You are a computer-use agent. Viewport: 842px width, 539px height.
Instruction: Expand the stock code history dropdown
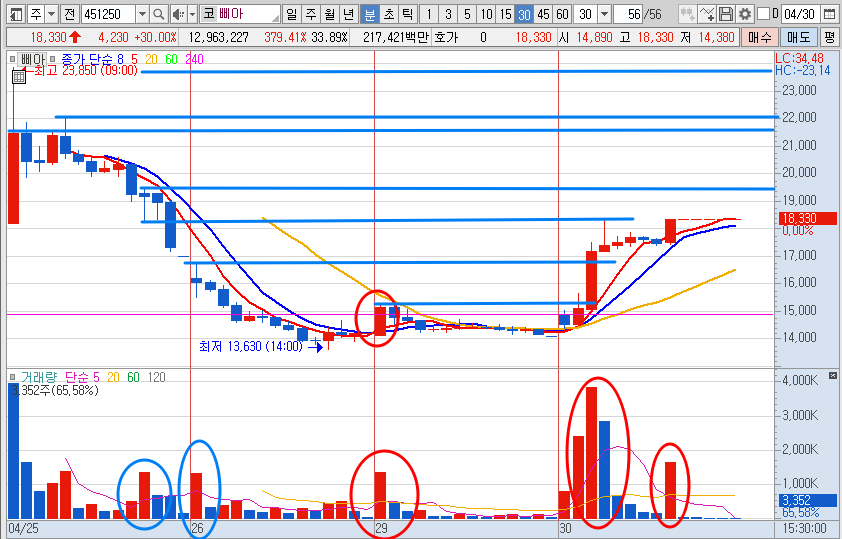(x=142, y=14)
